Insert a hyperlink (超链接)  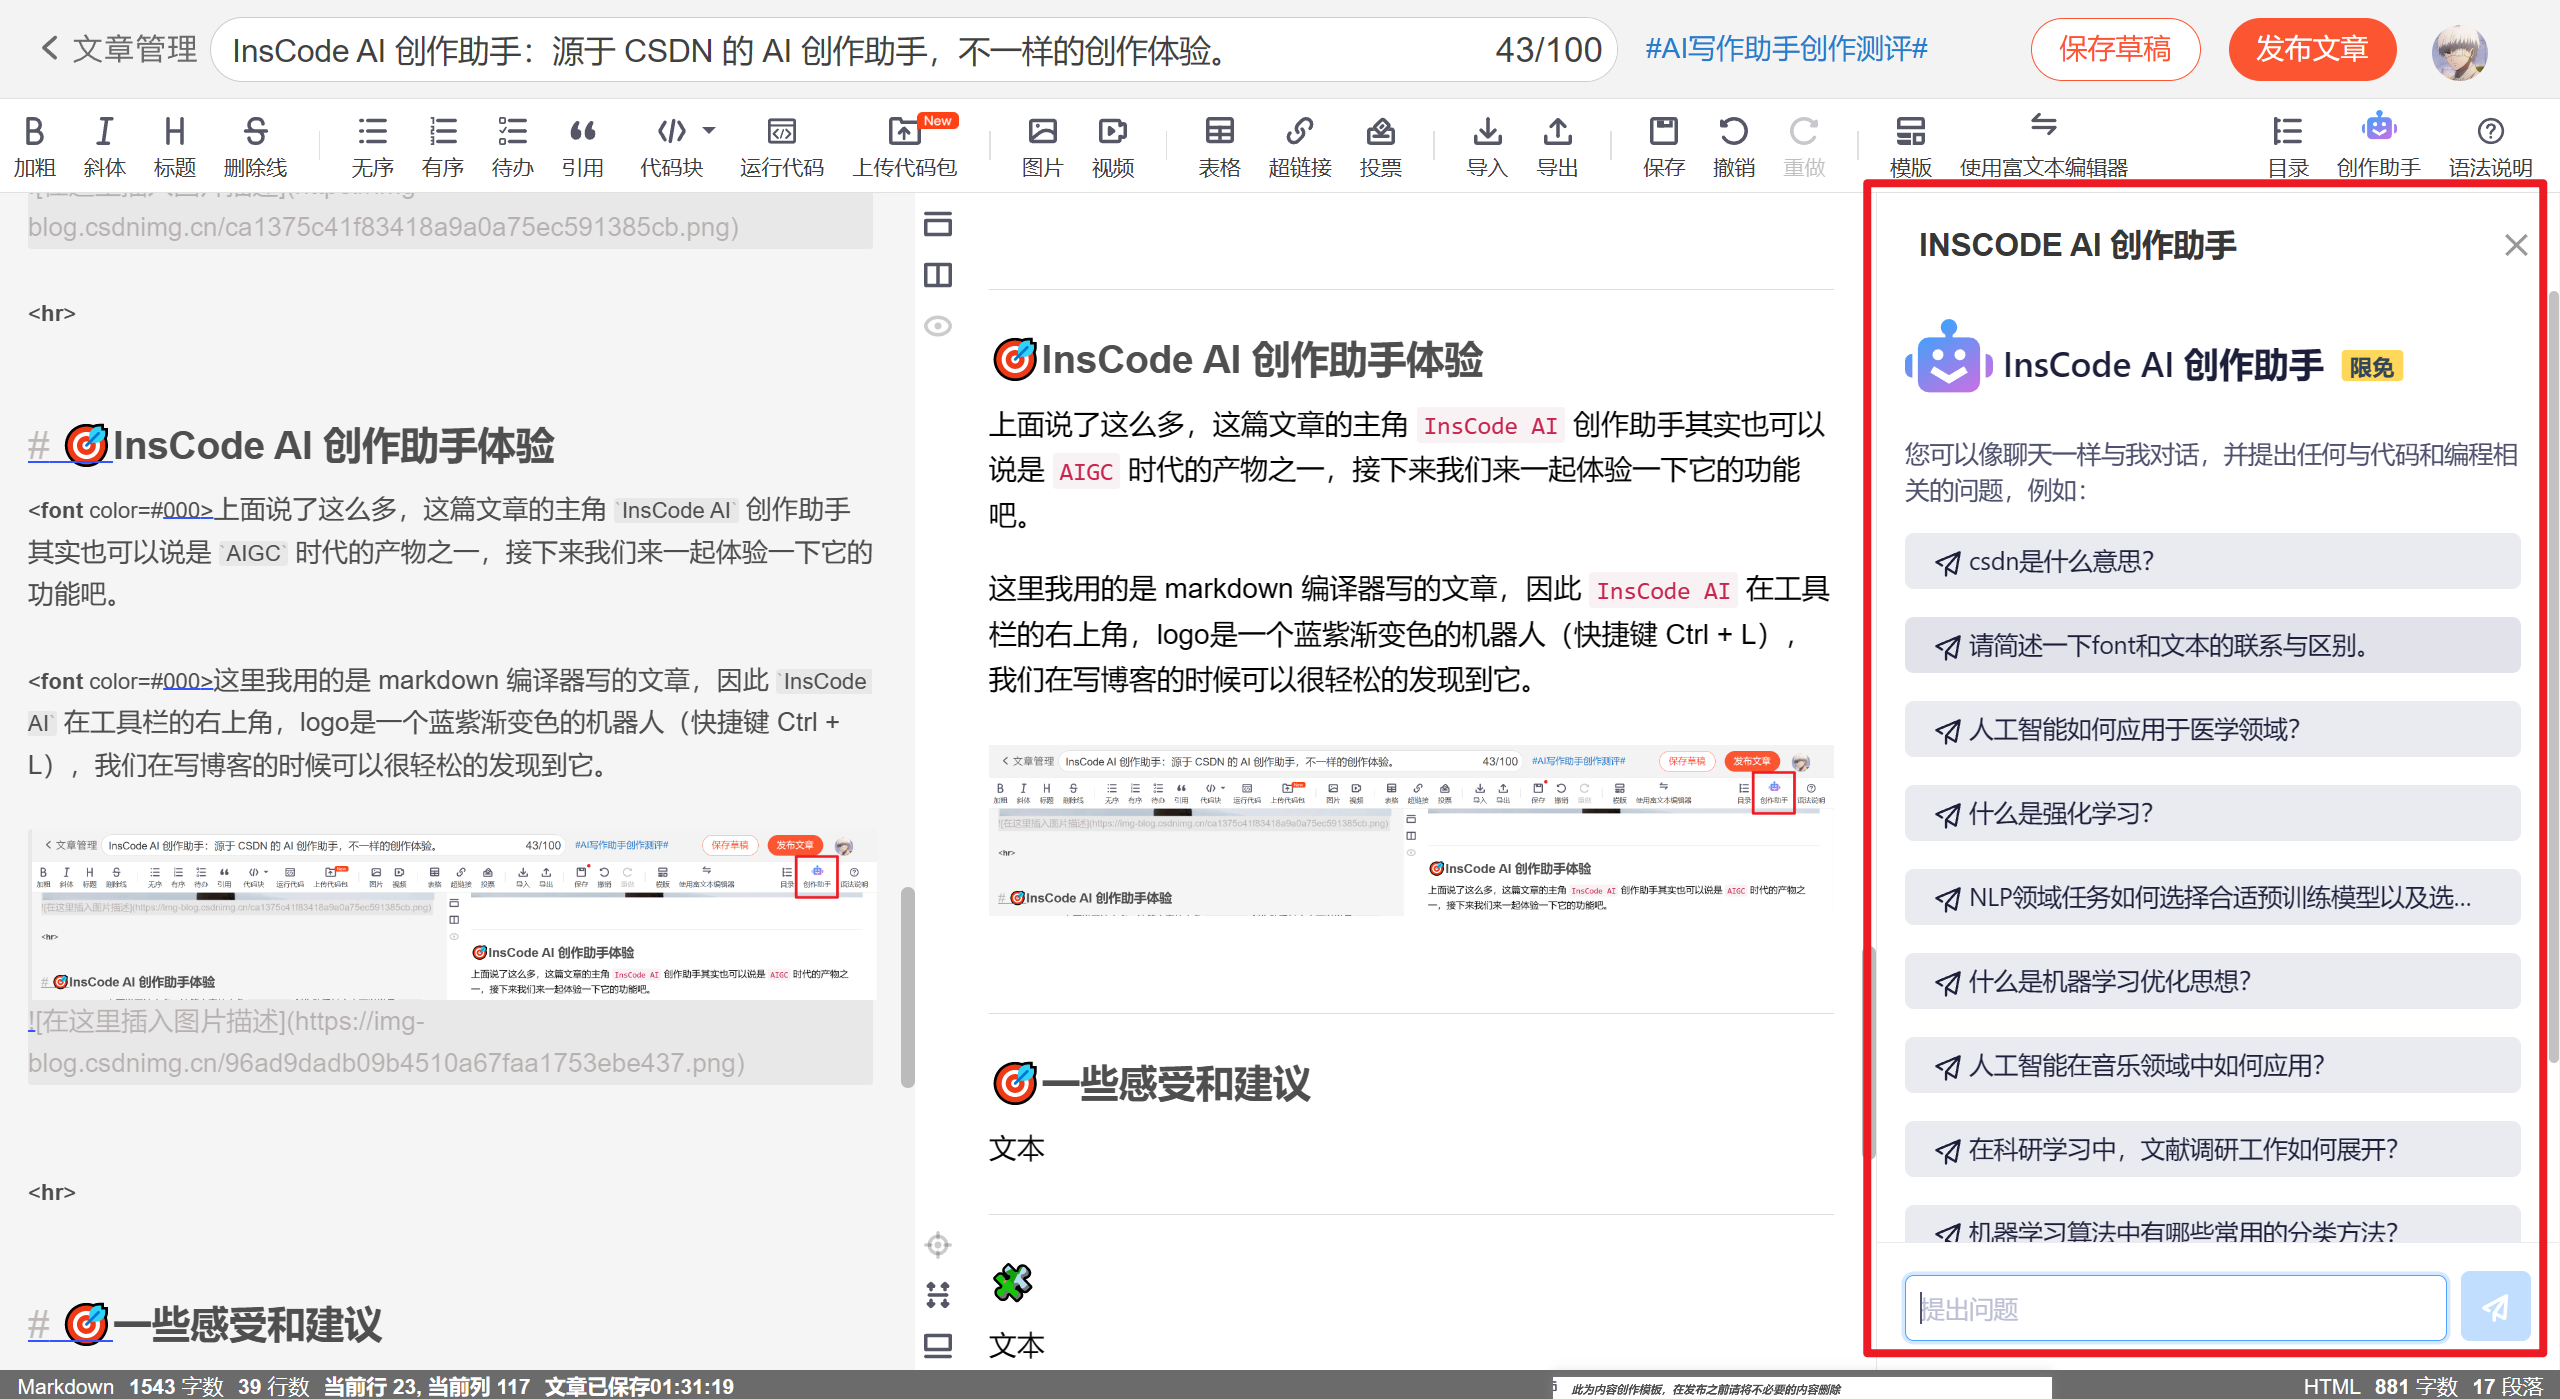point(1300,146)
